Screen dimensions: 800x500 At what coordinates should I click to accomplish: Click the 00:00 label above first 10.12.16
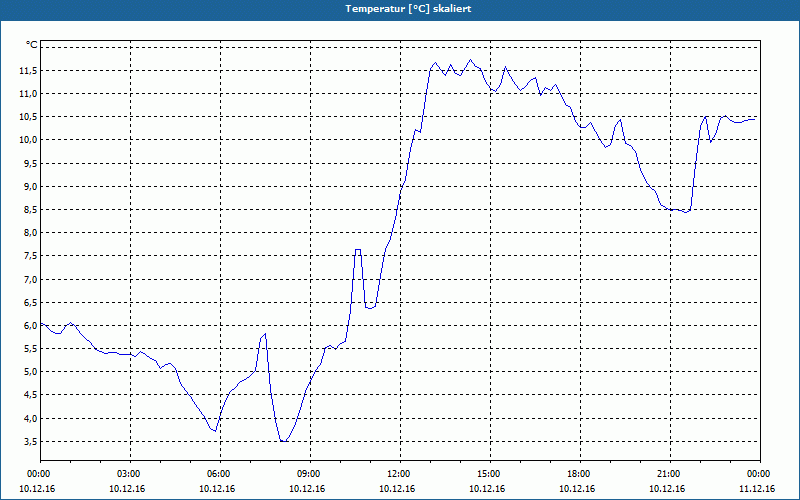coord(40,474)
